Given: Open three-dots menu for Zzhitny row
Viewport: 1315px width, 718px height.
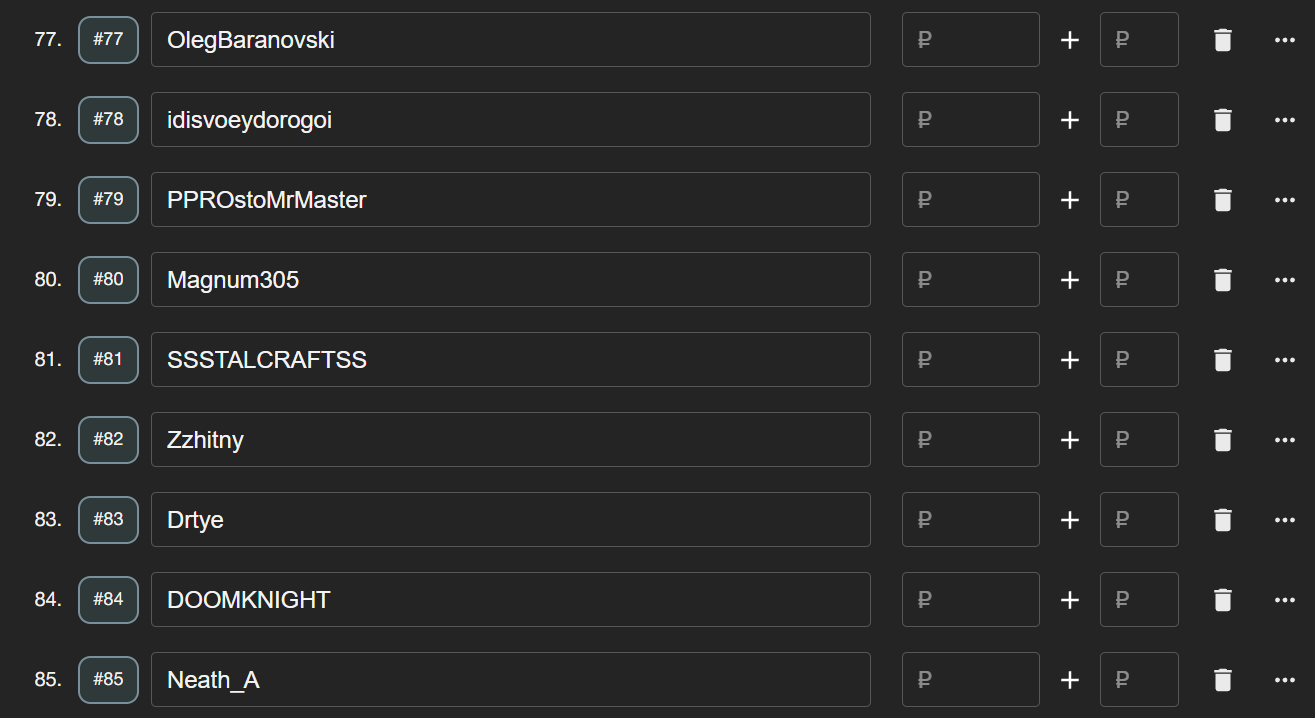Looking at the screenshot, I should tap(1285, 440).
